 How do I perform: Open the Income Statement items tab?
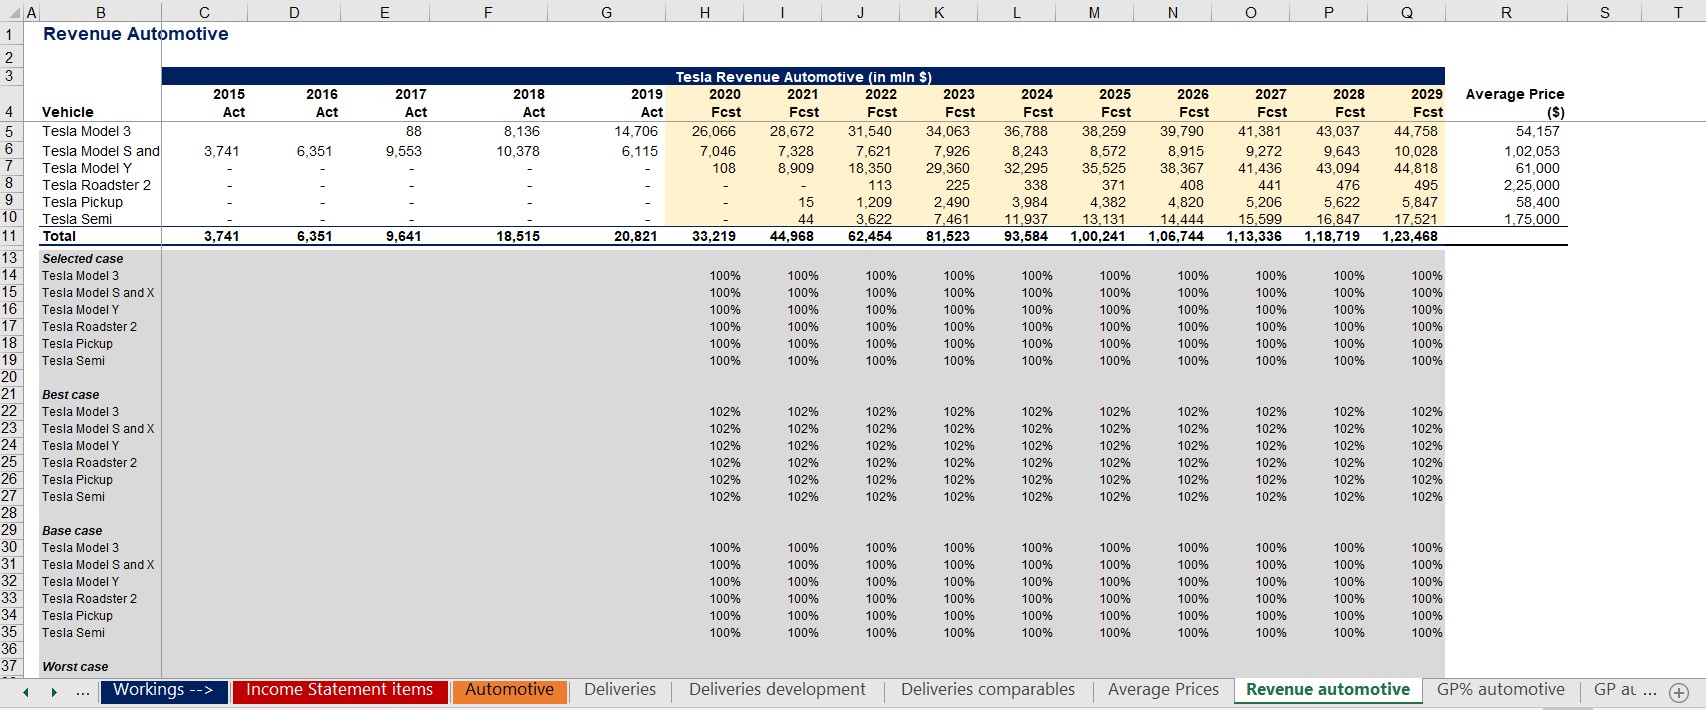[x=340, y=690]
